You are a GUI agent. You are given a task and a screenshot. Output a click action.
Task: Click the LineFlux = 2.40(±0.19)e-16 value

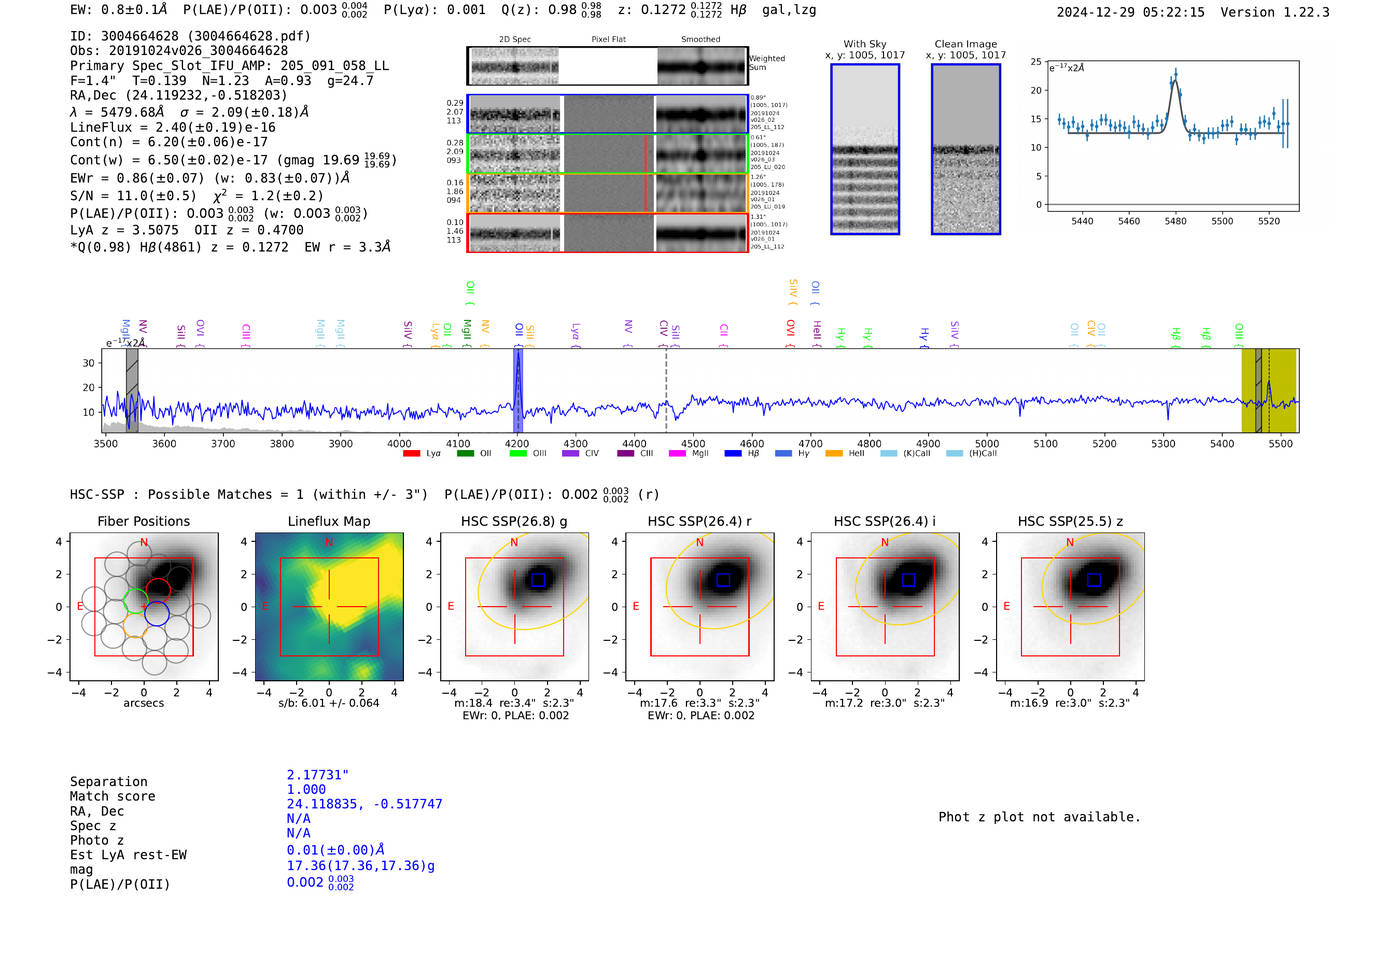(x=173, y=128)
